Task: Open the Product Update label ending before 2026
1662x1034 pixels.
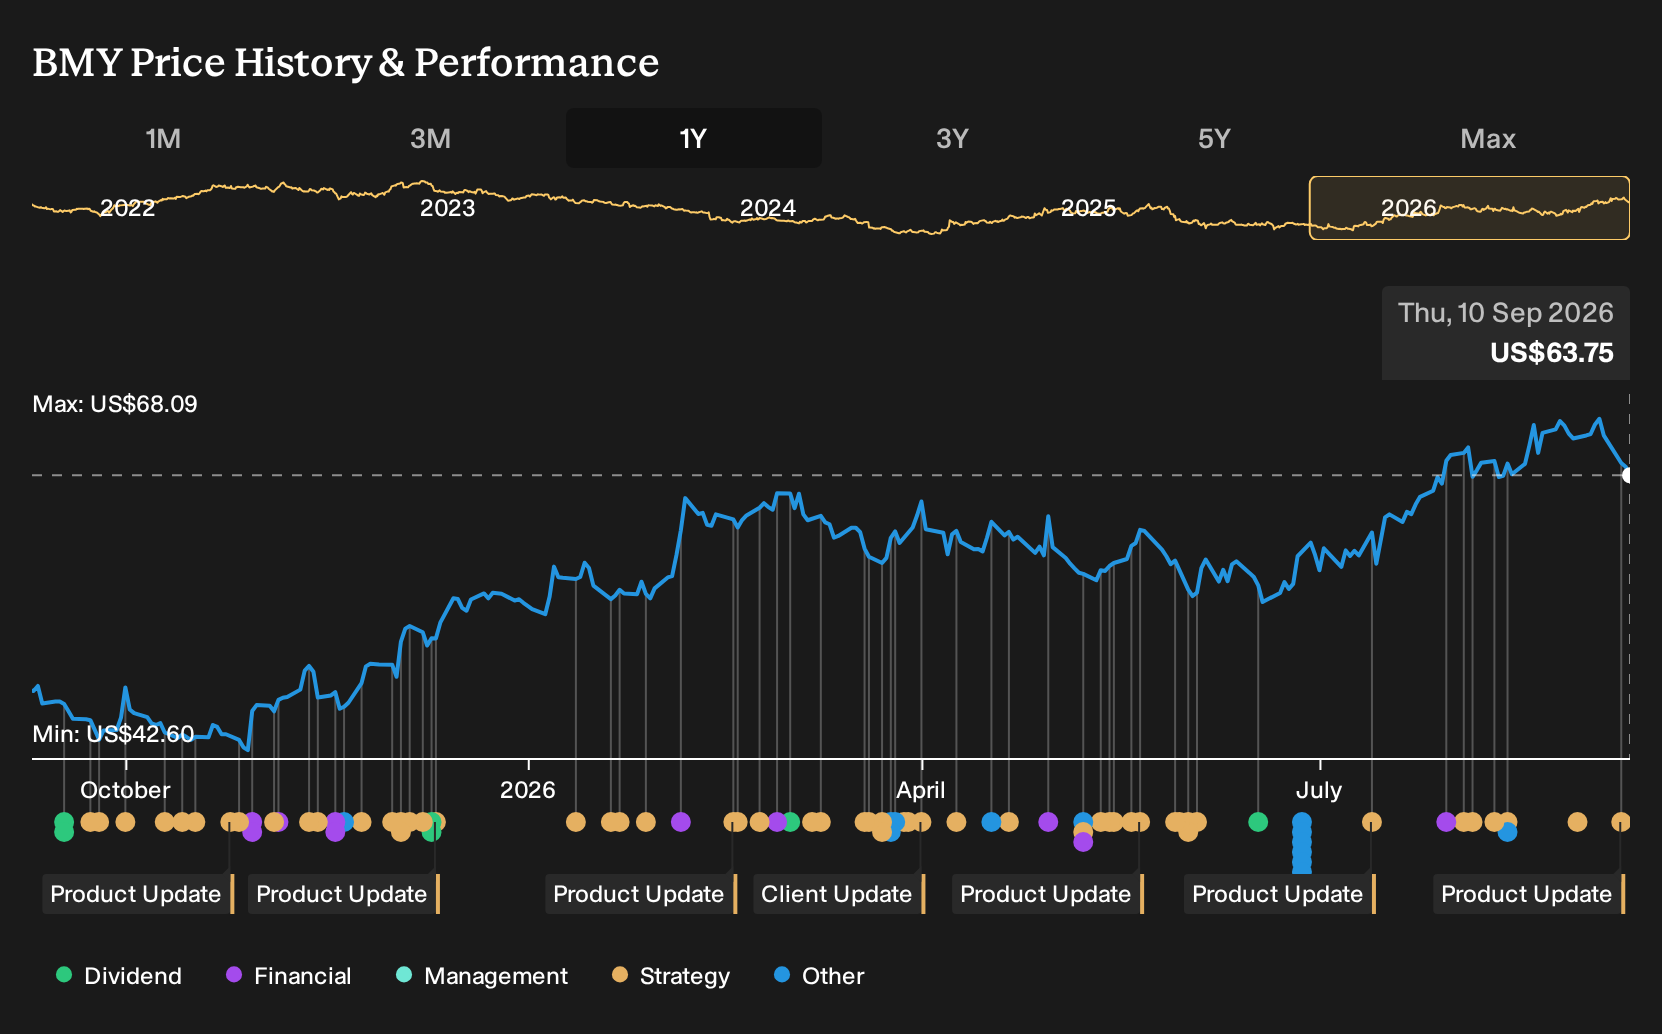Action: 344,894
